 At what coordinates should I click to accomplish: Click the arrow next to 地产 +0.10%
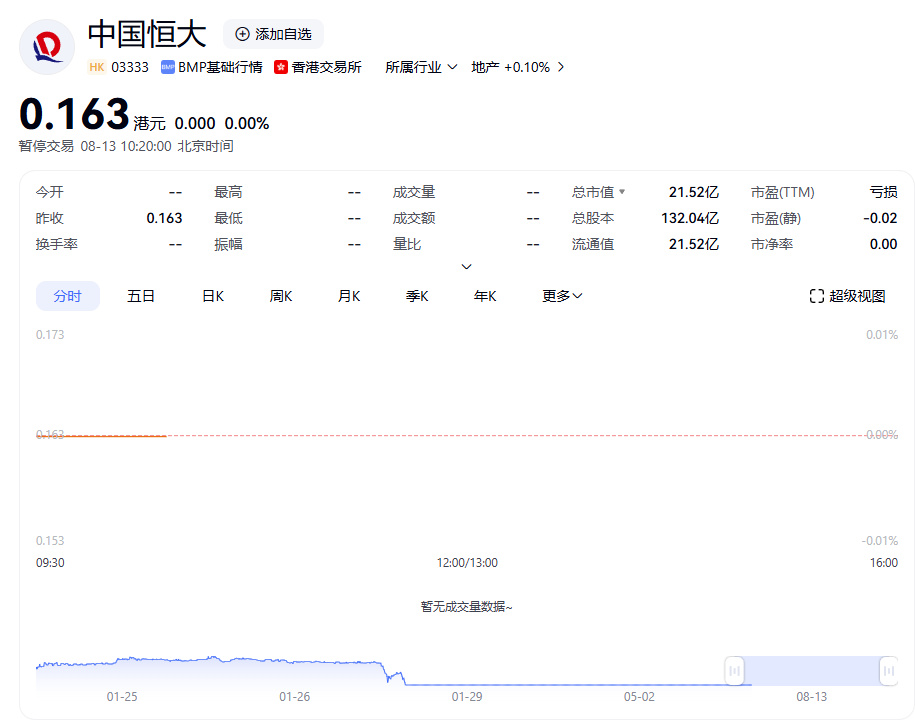pos(561,67)
